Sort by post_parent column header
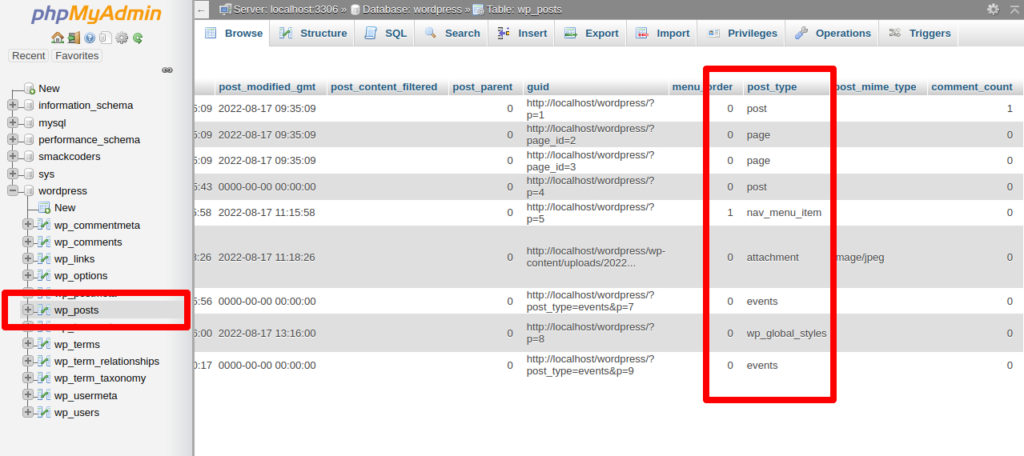 [x=483, y=87]
